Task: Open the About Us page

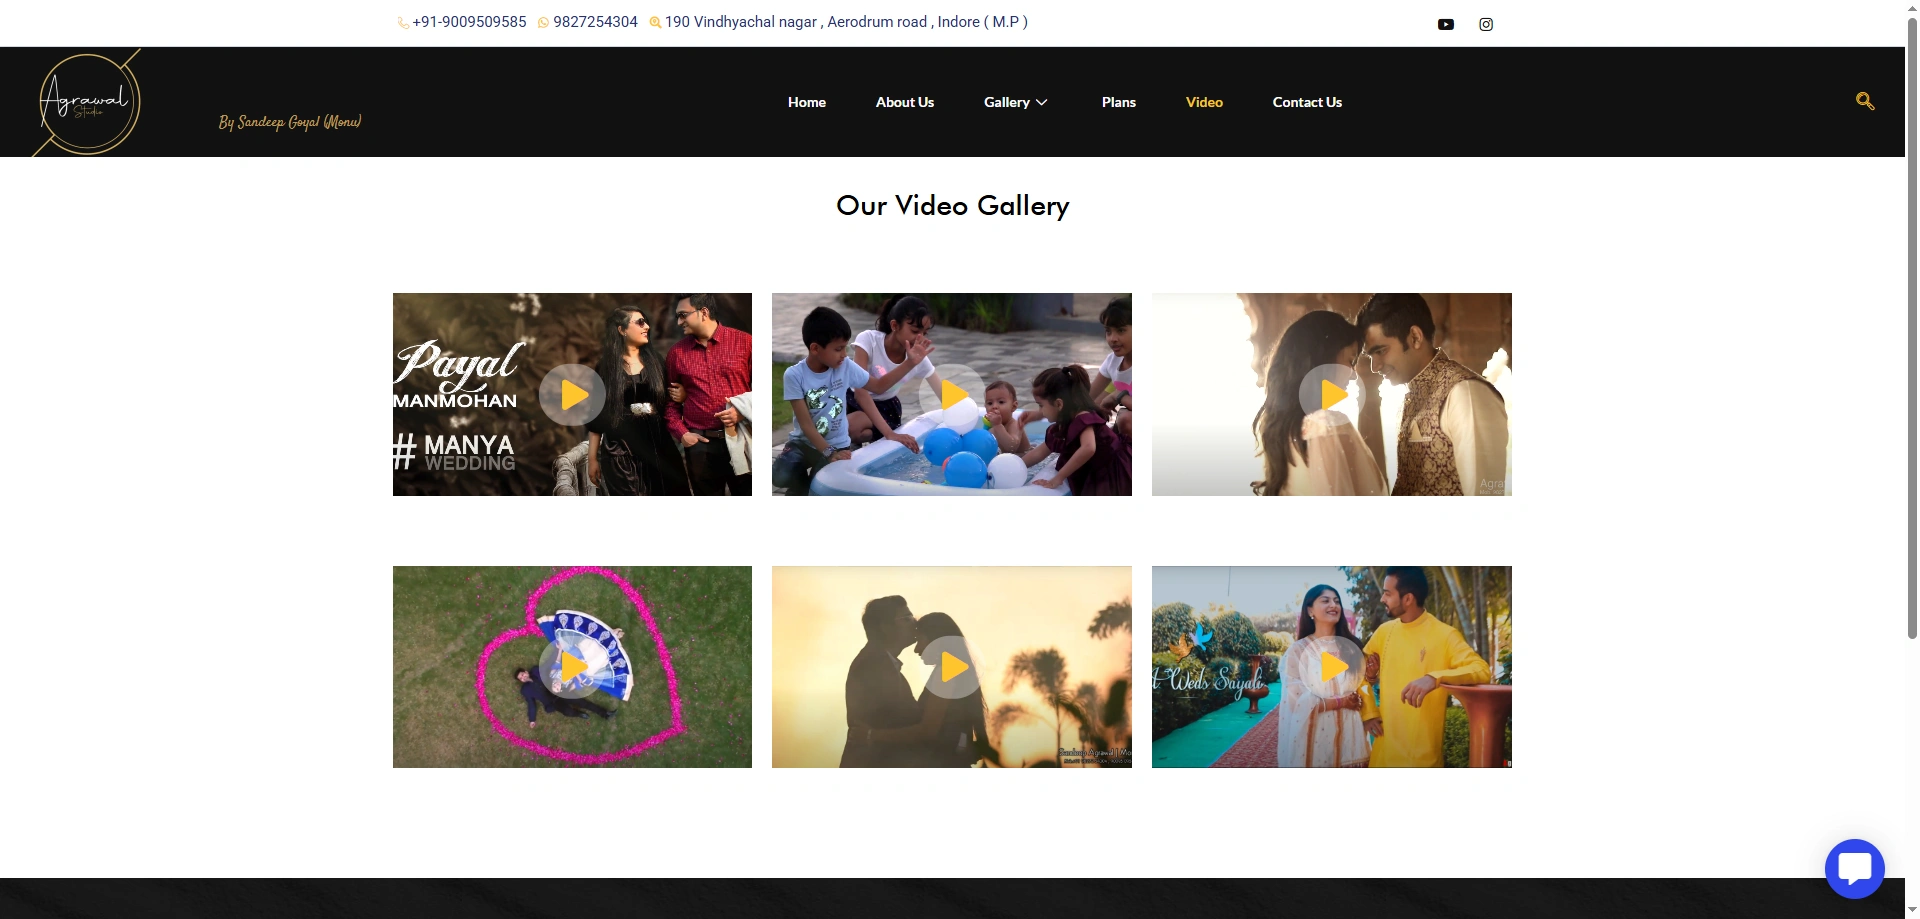Action: pyautogui.click(x=905, y=102)
